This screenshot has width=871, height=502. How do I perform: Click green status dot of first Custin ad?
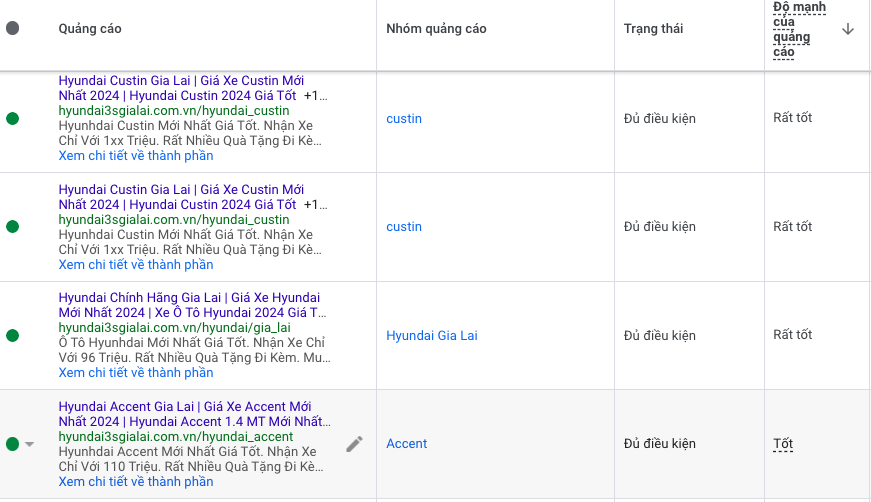[x=12, y=118]
